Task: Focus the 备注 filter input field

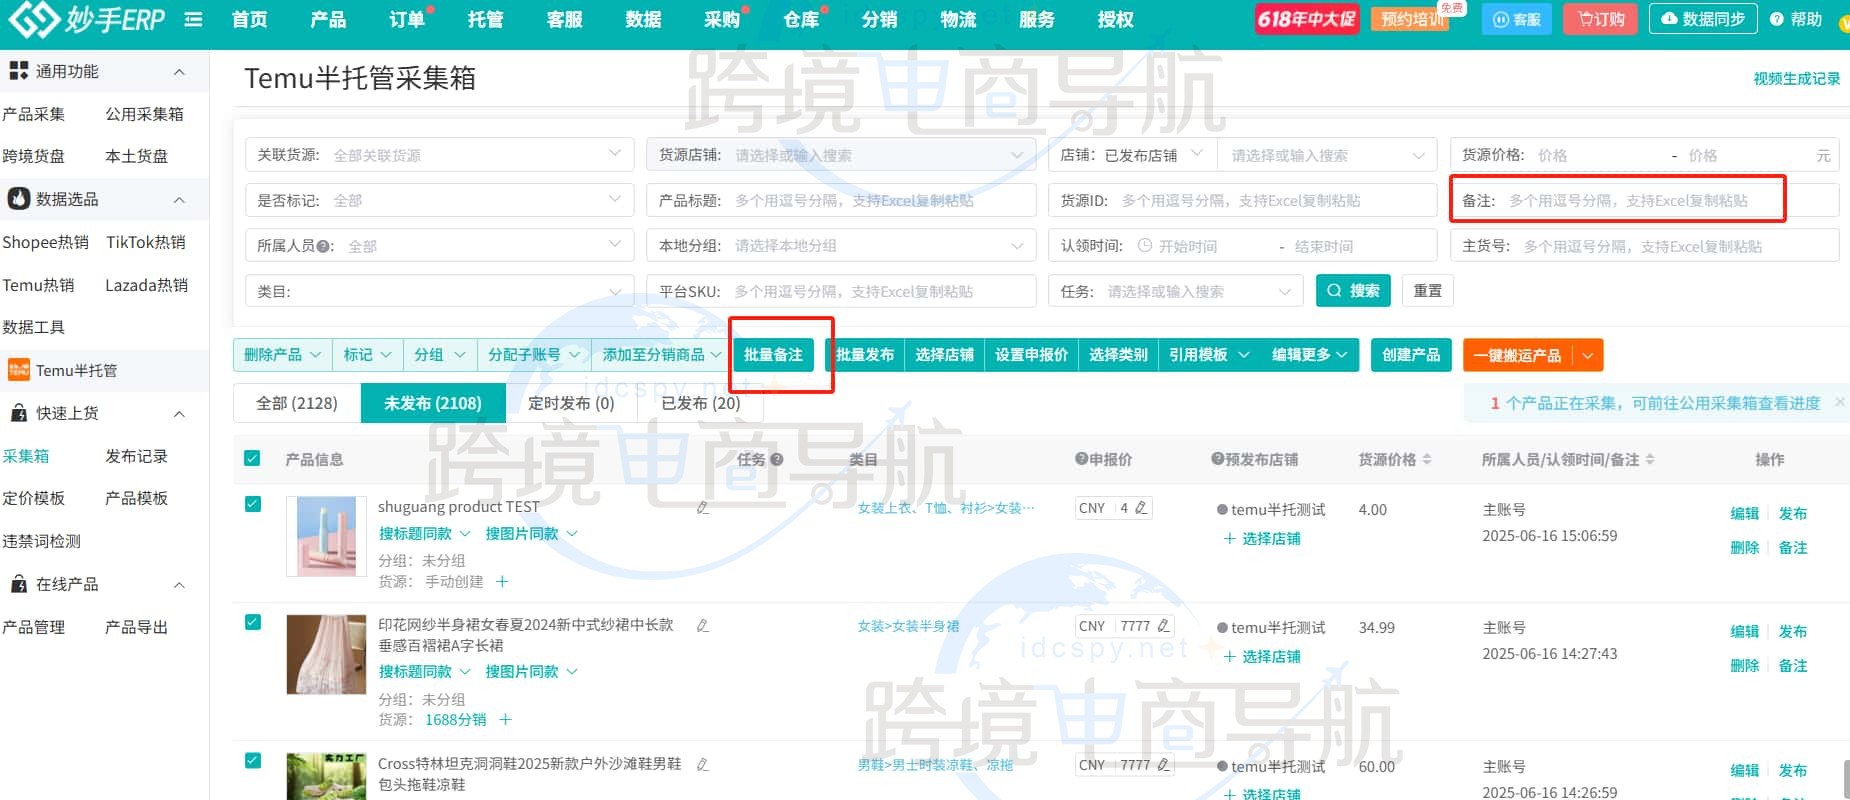Action: tap(1644, 200)
